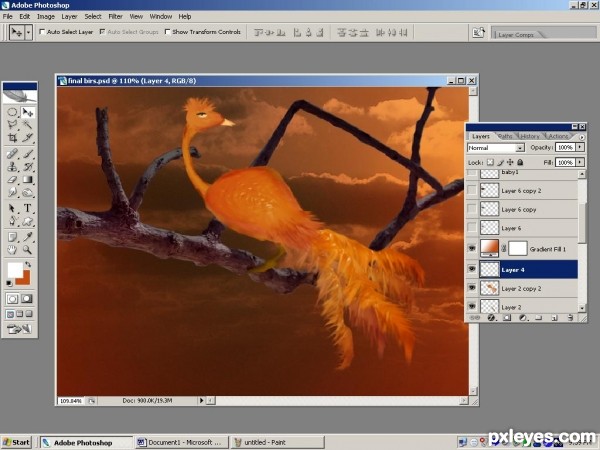The width and height of the screenshot is (600, 450).
Task: Open the status bar info arrow
Action: (201, 401)
